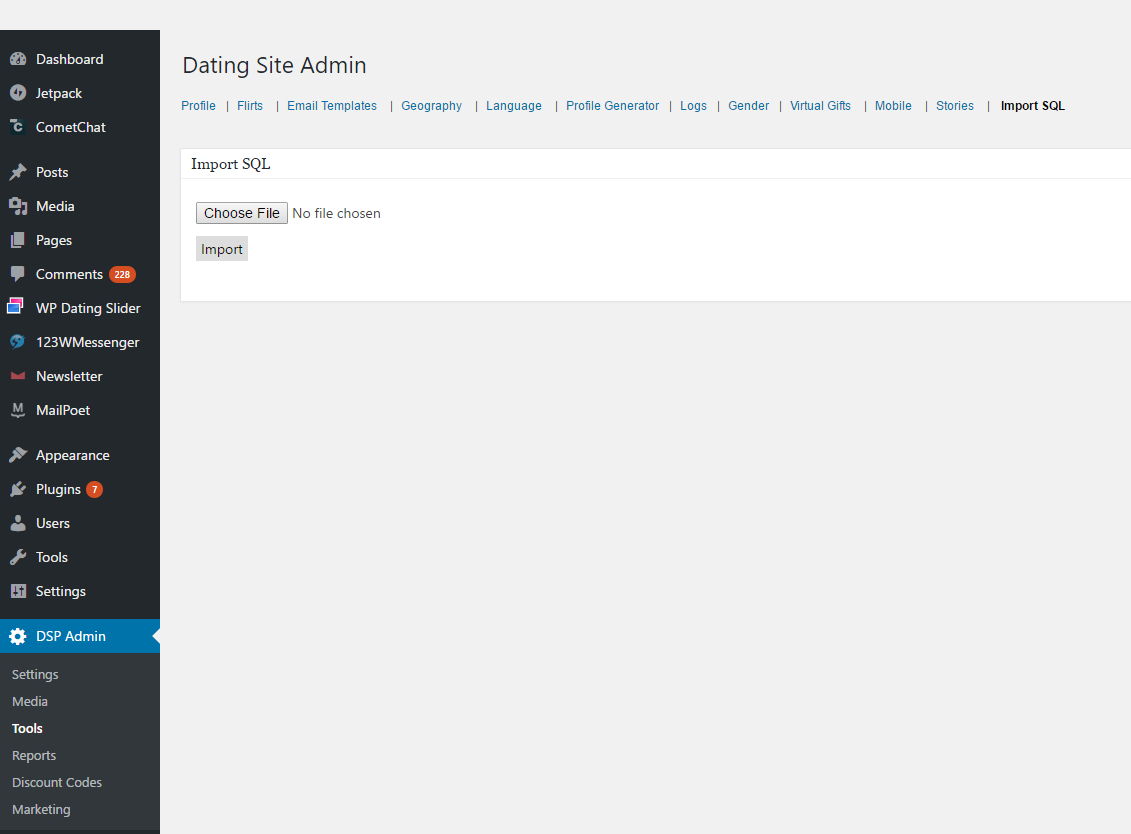Click the Appearance paintbrush icon
This screenshot has width=1131, height=834.
click(18, 455)
